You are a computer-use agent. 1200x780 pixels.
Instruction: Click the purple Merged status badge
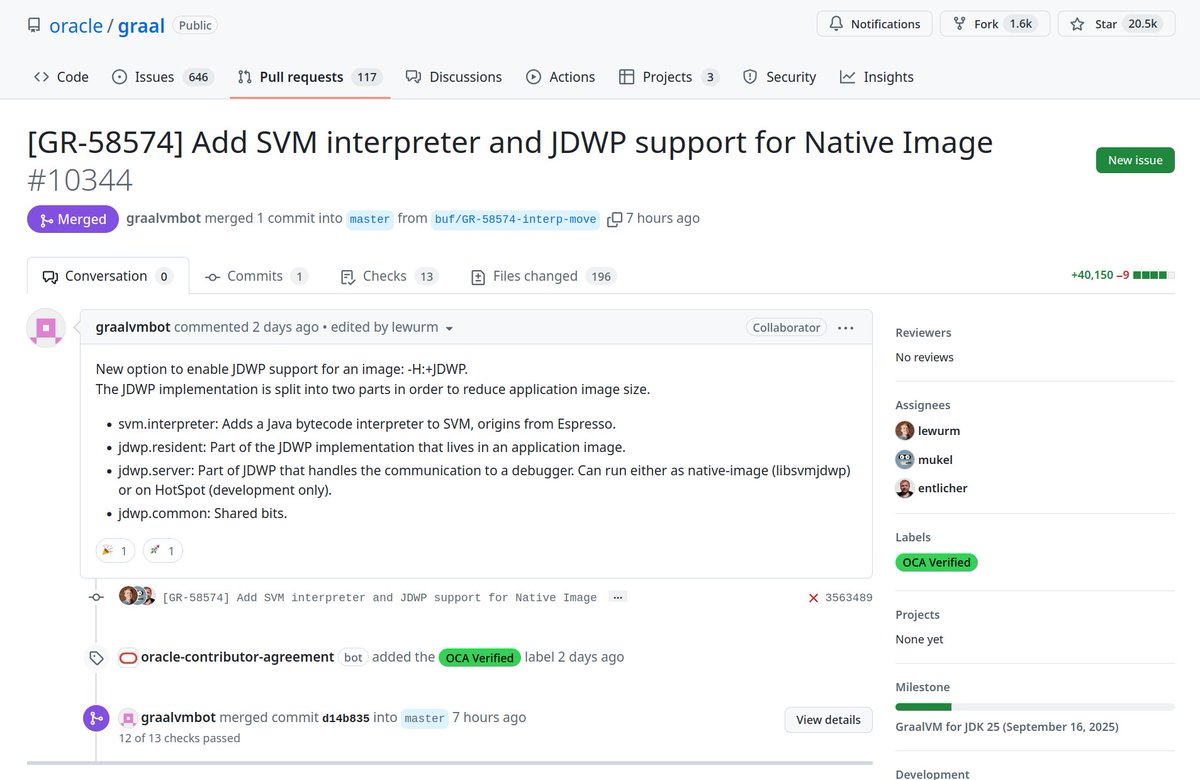click(72, 219)
